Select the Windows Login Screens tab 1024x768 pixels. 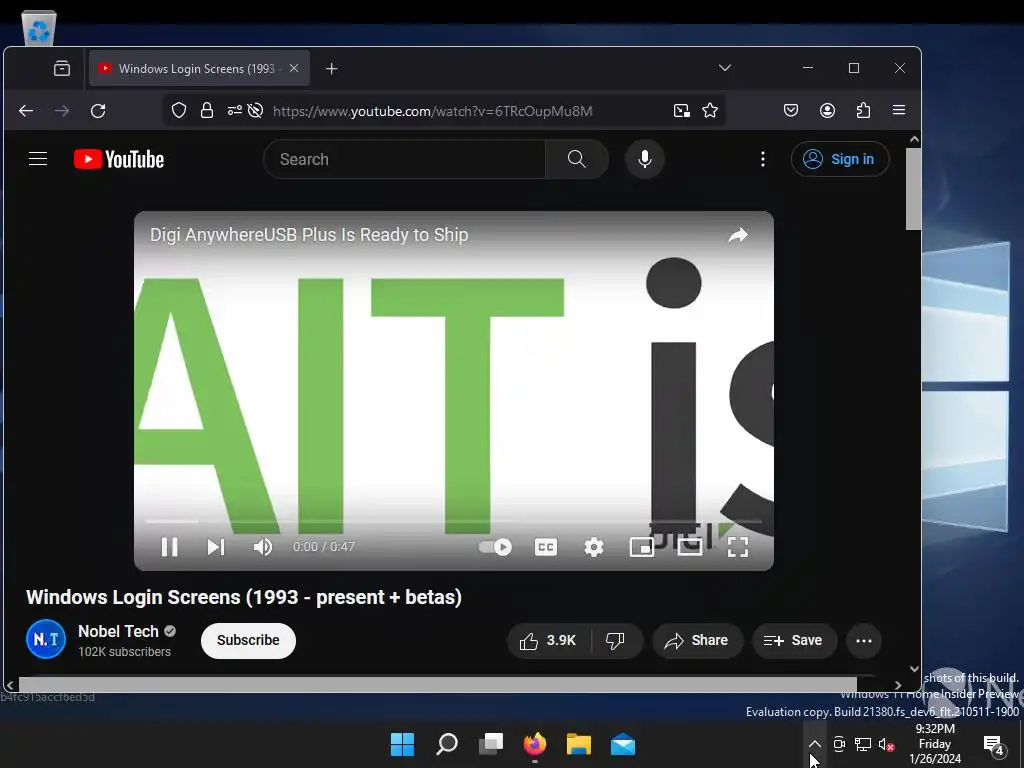click(x=199, y=69)
